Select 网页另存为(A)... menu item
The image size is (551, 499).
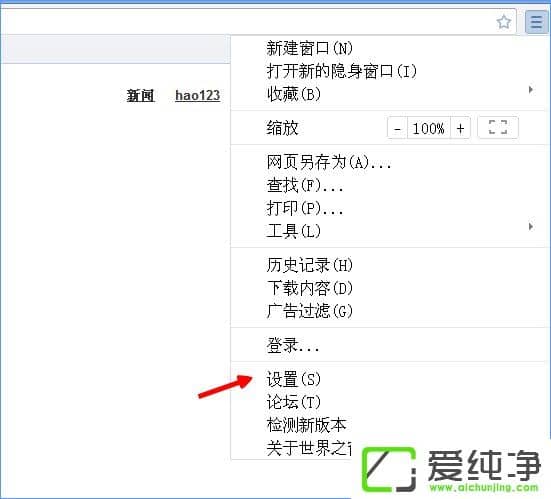tap(389, 162)
